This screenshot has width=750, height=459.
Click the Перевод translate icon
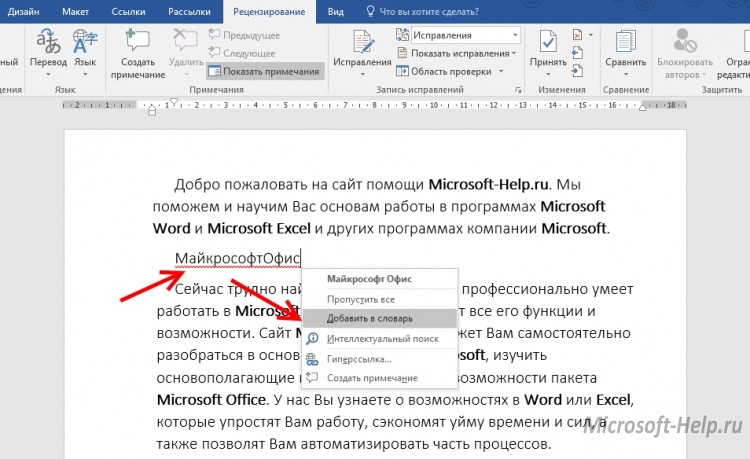tap(48, 41)
